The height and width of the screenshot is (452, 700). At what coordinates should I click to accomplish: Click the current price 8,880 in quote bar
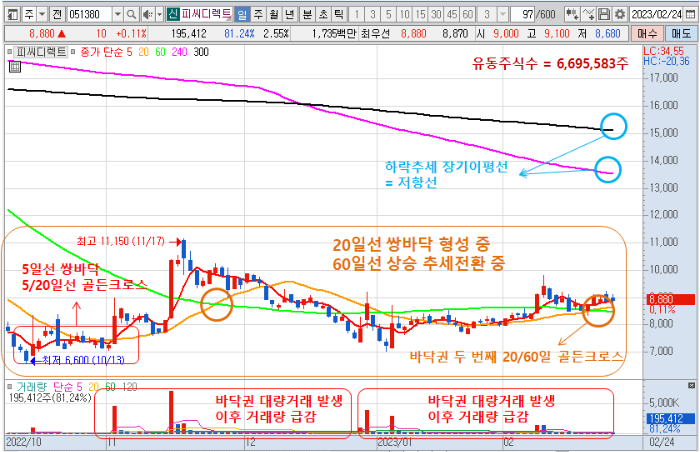click(x=42, y=33)
